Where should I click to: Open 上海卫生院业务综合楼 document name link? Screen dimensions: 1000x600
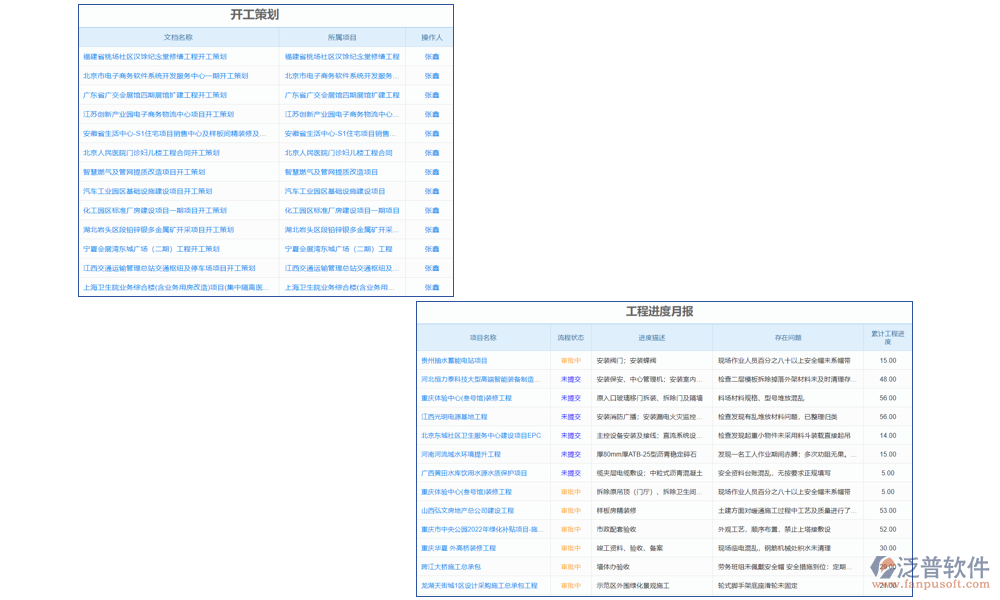click(x=176, y=288)
